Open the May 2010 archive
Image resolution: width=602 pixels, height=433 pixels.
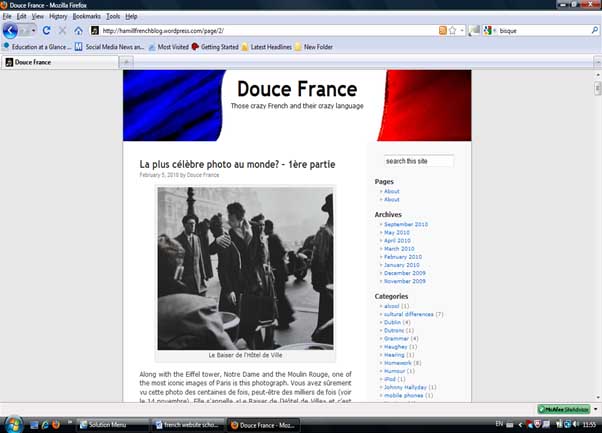[x=397, y=233]
